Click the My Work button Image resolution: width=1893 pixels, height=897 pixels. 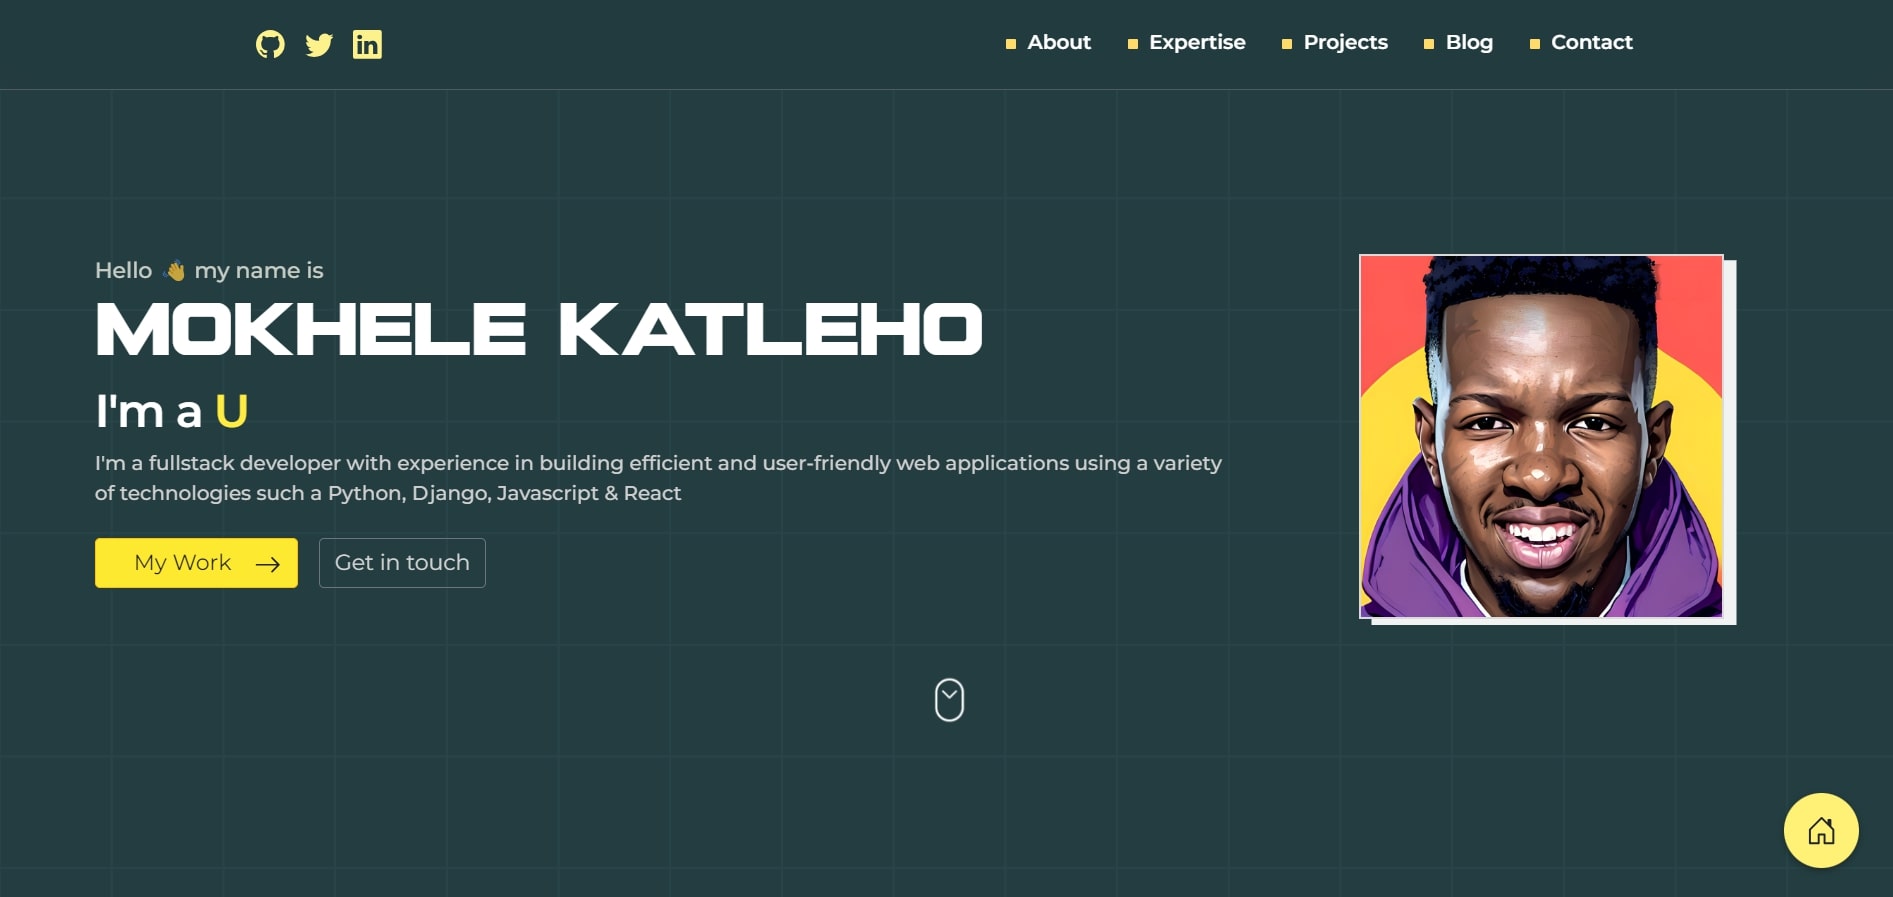click(196, 563)
